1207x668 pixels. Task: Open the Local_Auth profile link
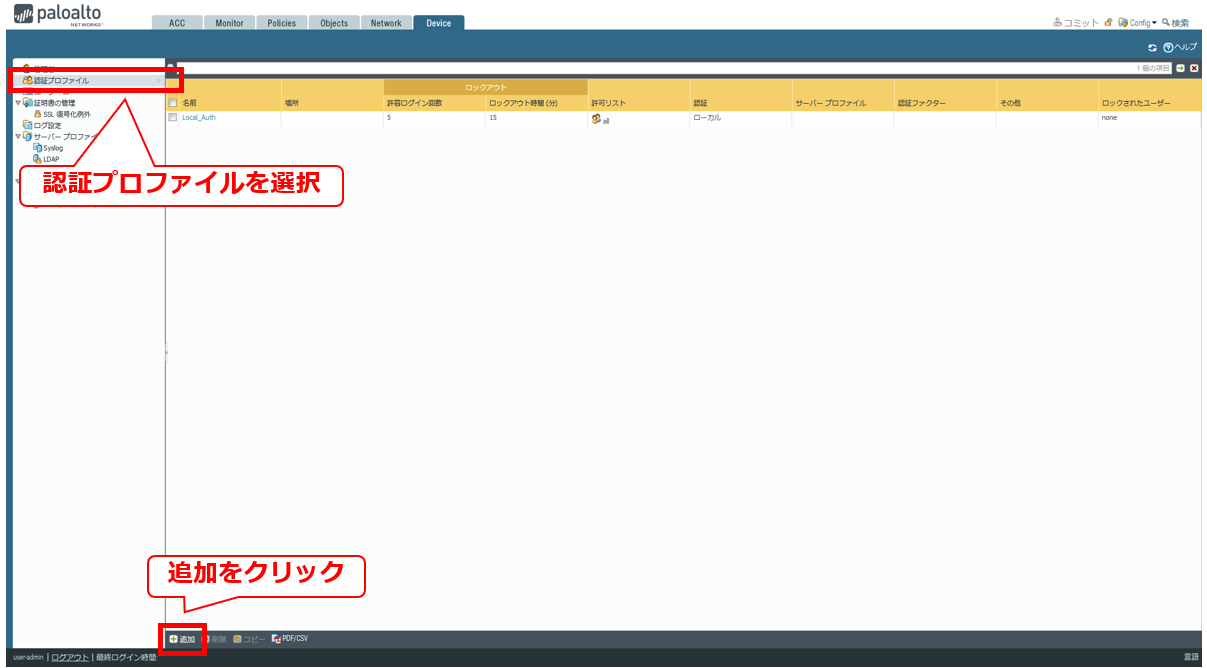pyautogui.click(x=199, y=118)
